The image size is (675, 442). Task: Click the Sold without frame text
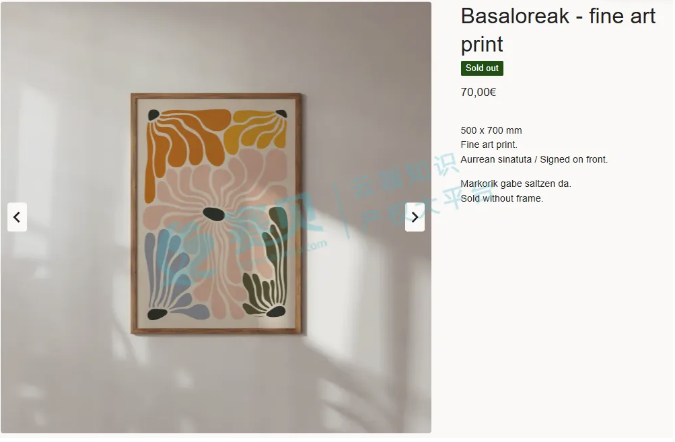coord(502,198)
